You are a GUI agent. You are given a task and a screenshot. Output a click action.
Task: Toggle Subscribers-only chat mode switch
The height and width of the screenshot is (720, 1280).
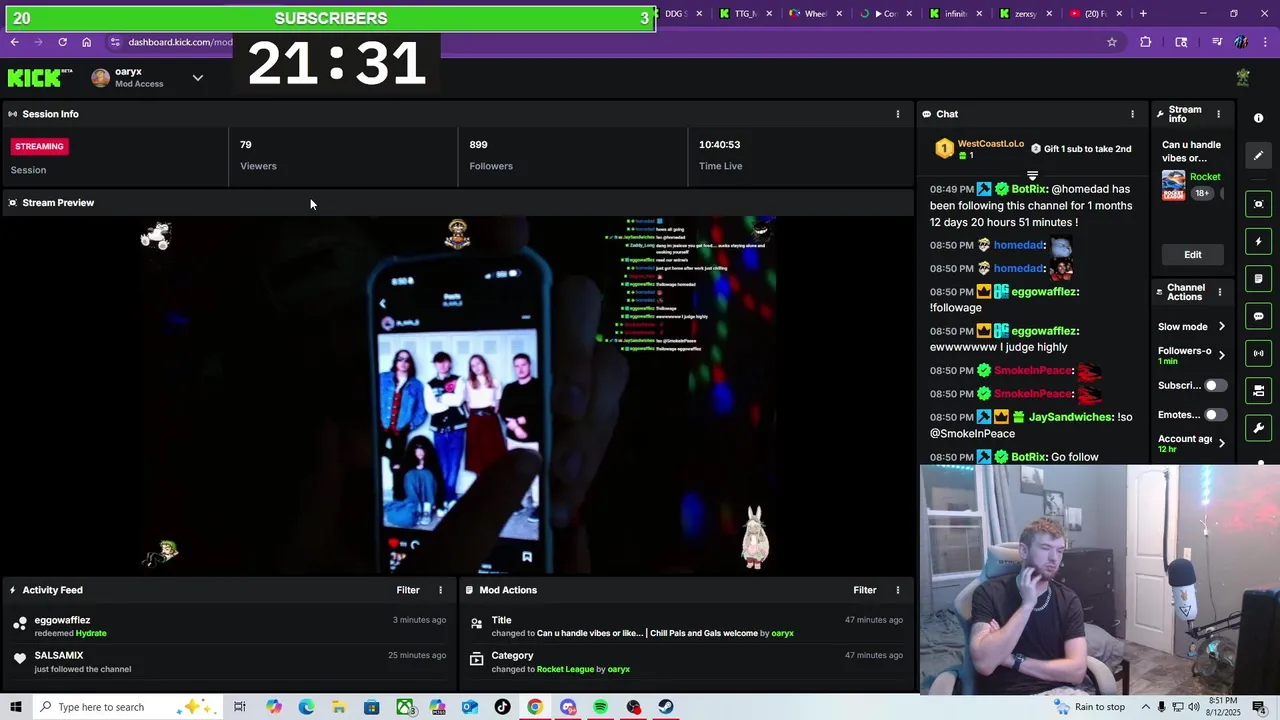[1215, 385]
